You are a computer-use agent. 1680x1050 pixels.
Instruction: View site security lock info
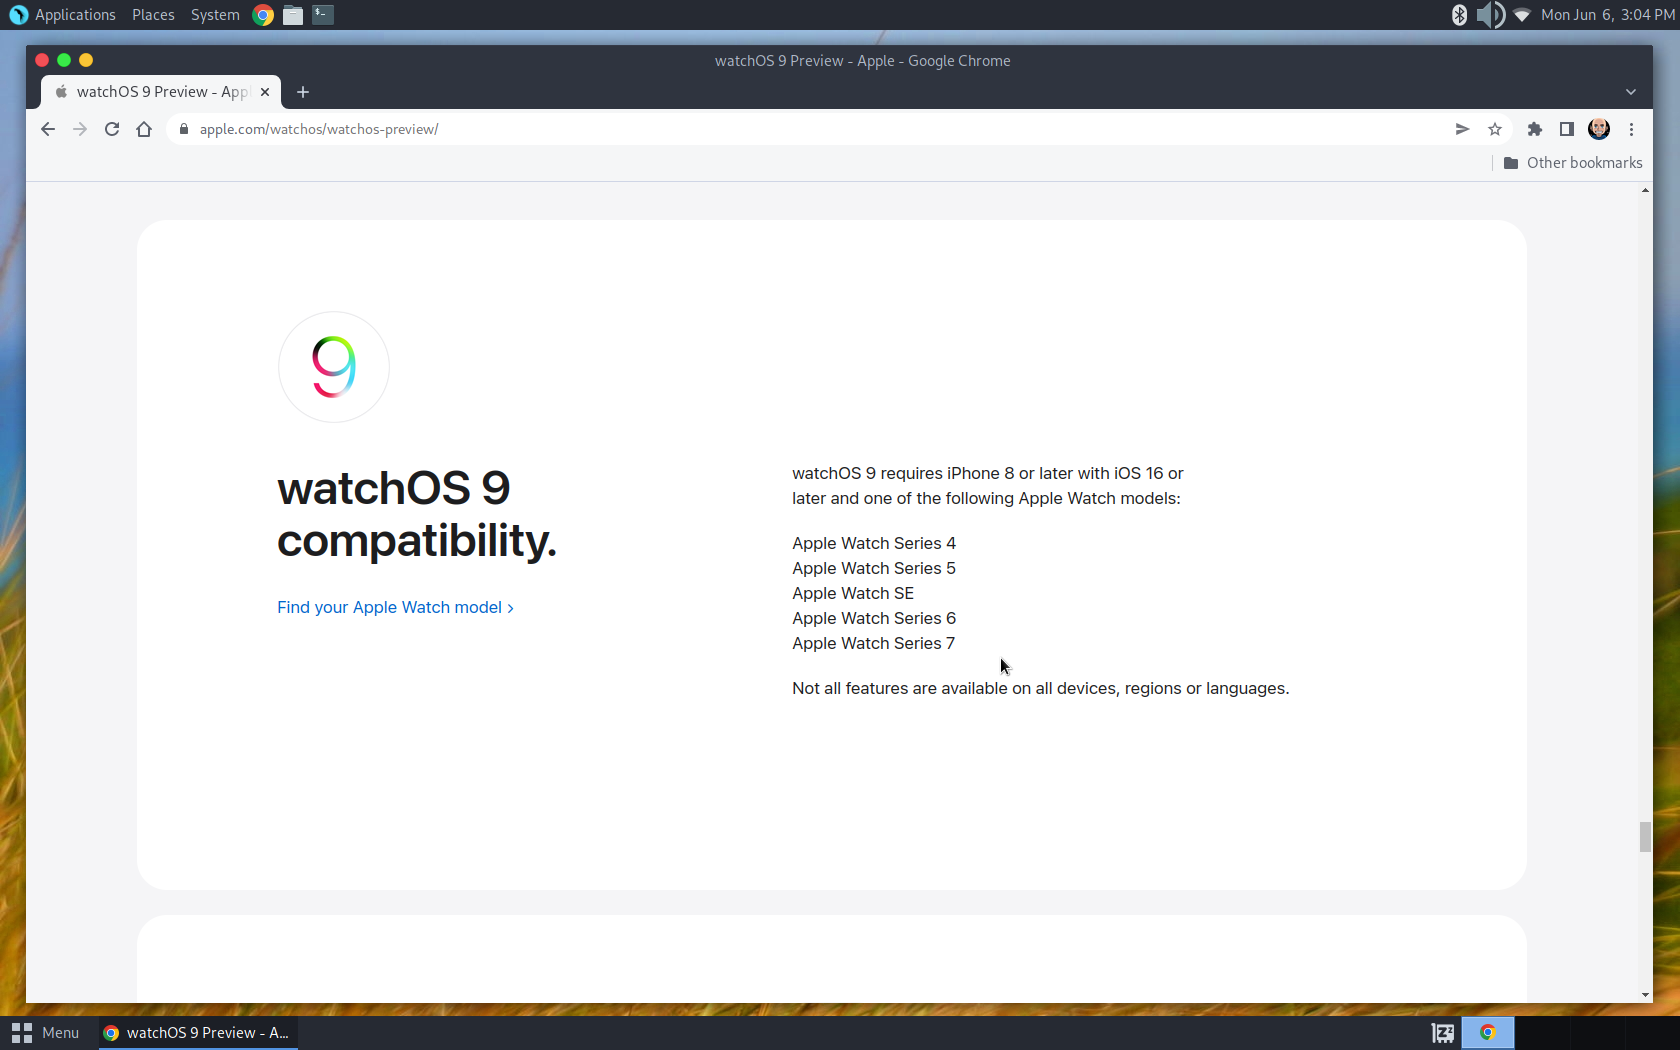pos(184,129)
